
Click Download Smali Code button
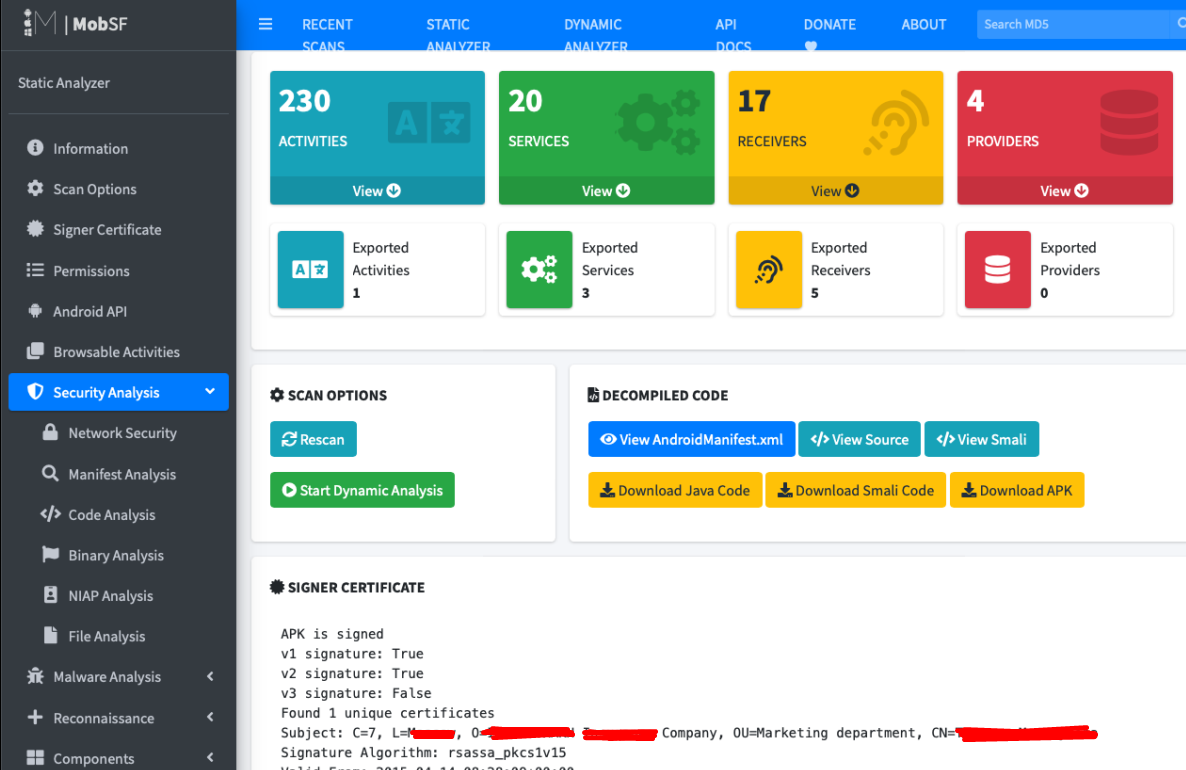tap(855, 490)
